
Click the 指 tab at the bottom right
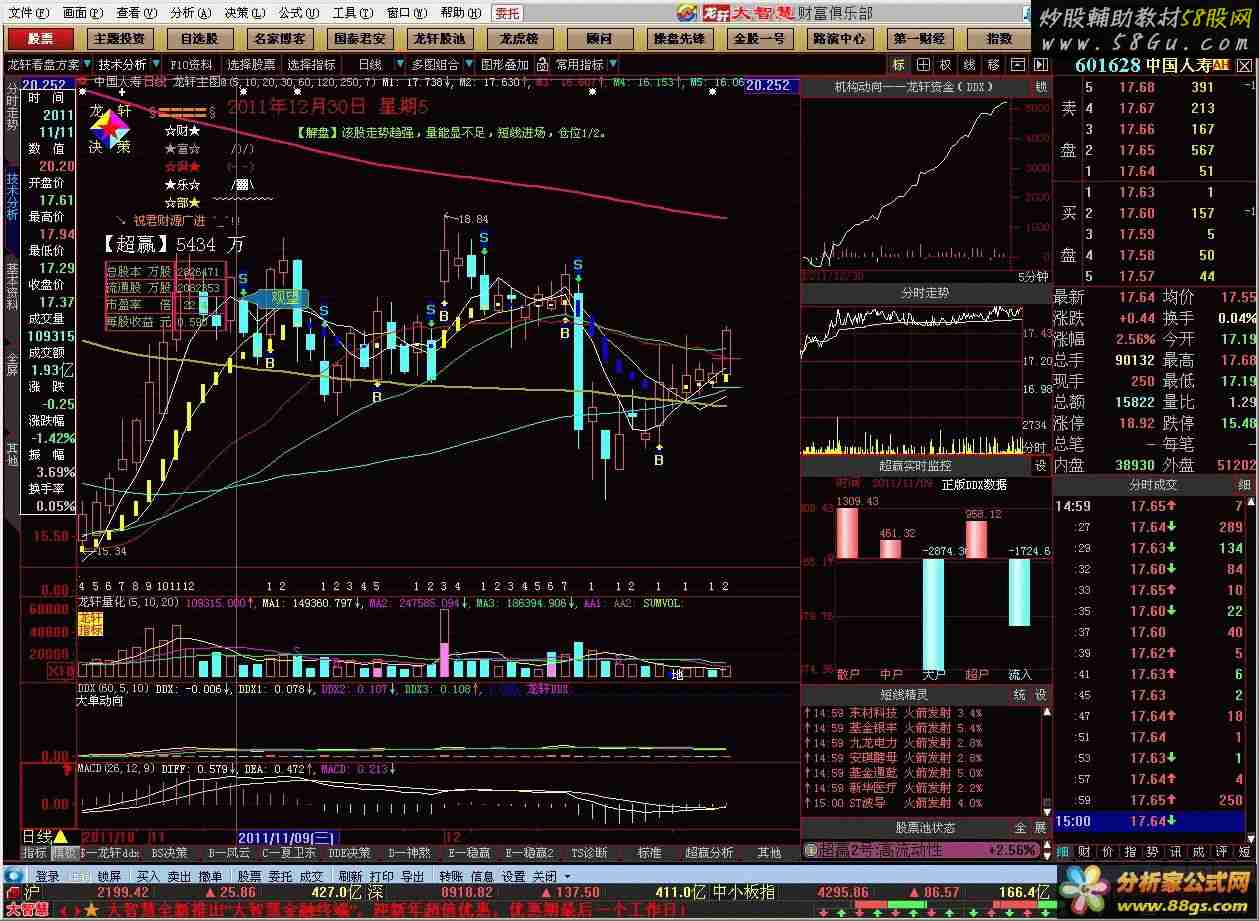pos(1129,852)
